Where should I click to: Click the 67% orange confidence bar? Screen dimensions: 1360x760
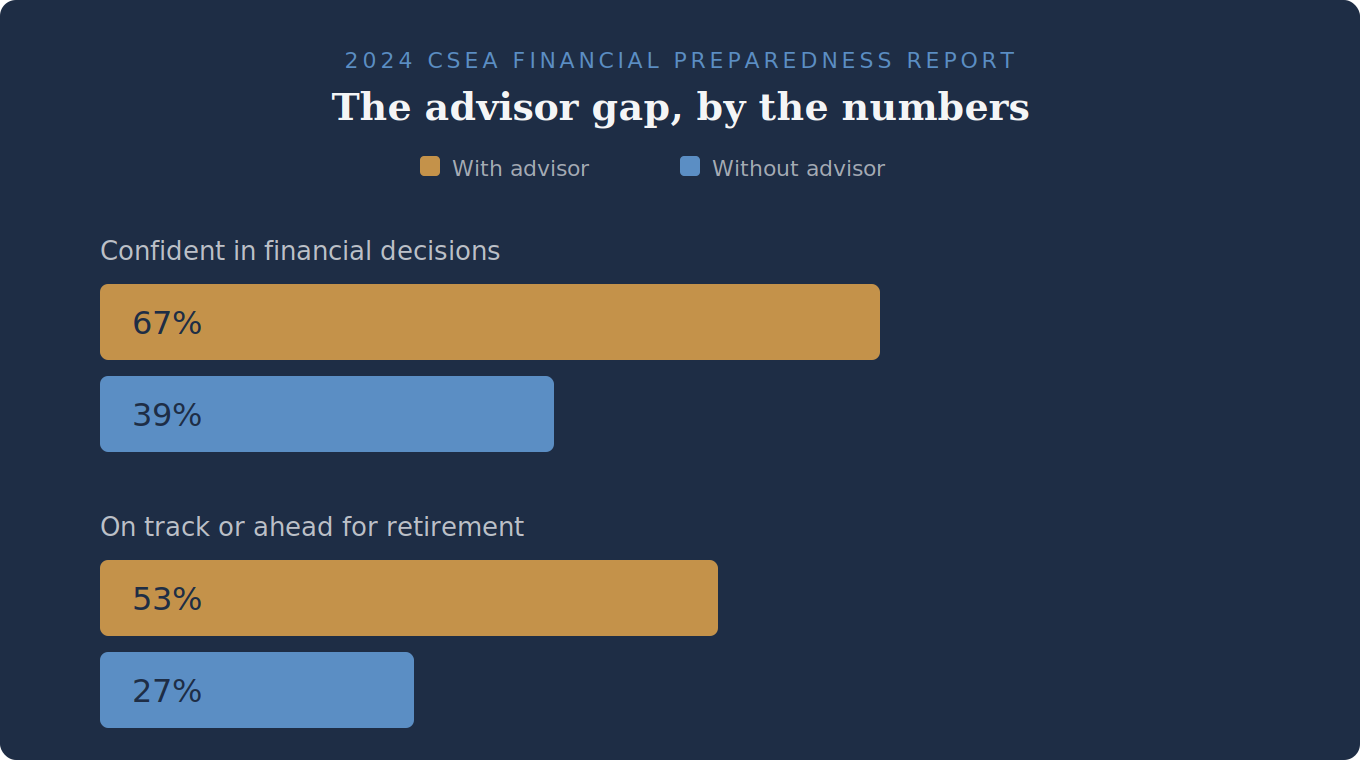click(490, 322)
